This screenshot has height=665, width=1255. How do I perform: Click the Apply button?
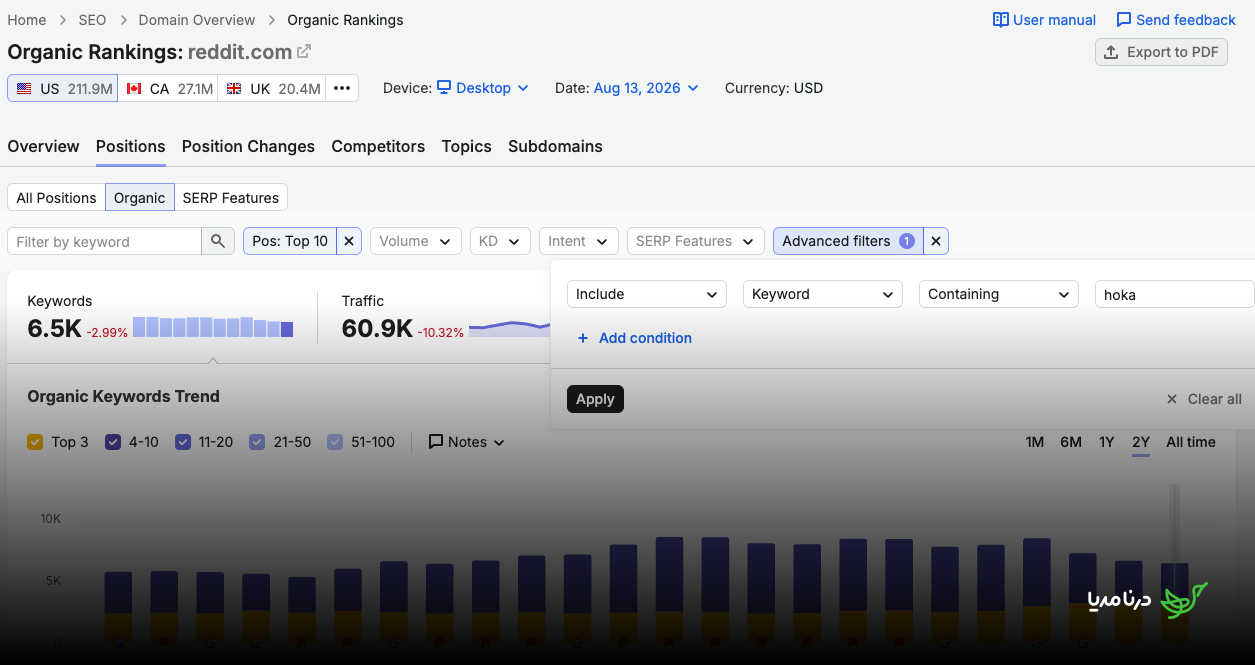coord(595,399)
